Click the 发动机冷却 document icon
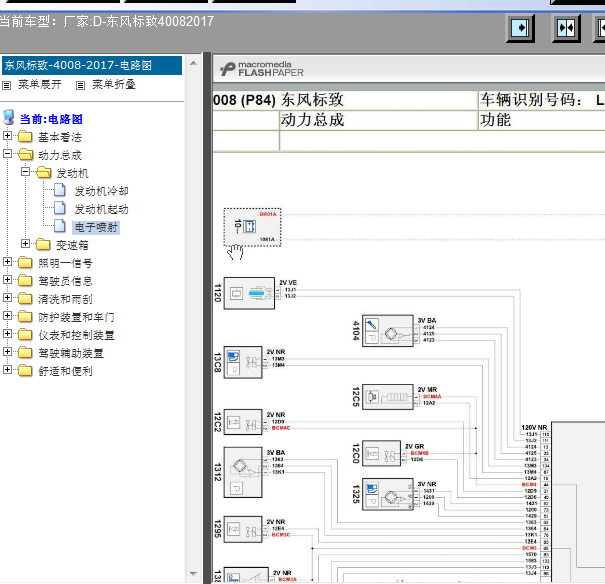The image size is (605, 584). click(x=59, y=190)
